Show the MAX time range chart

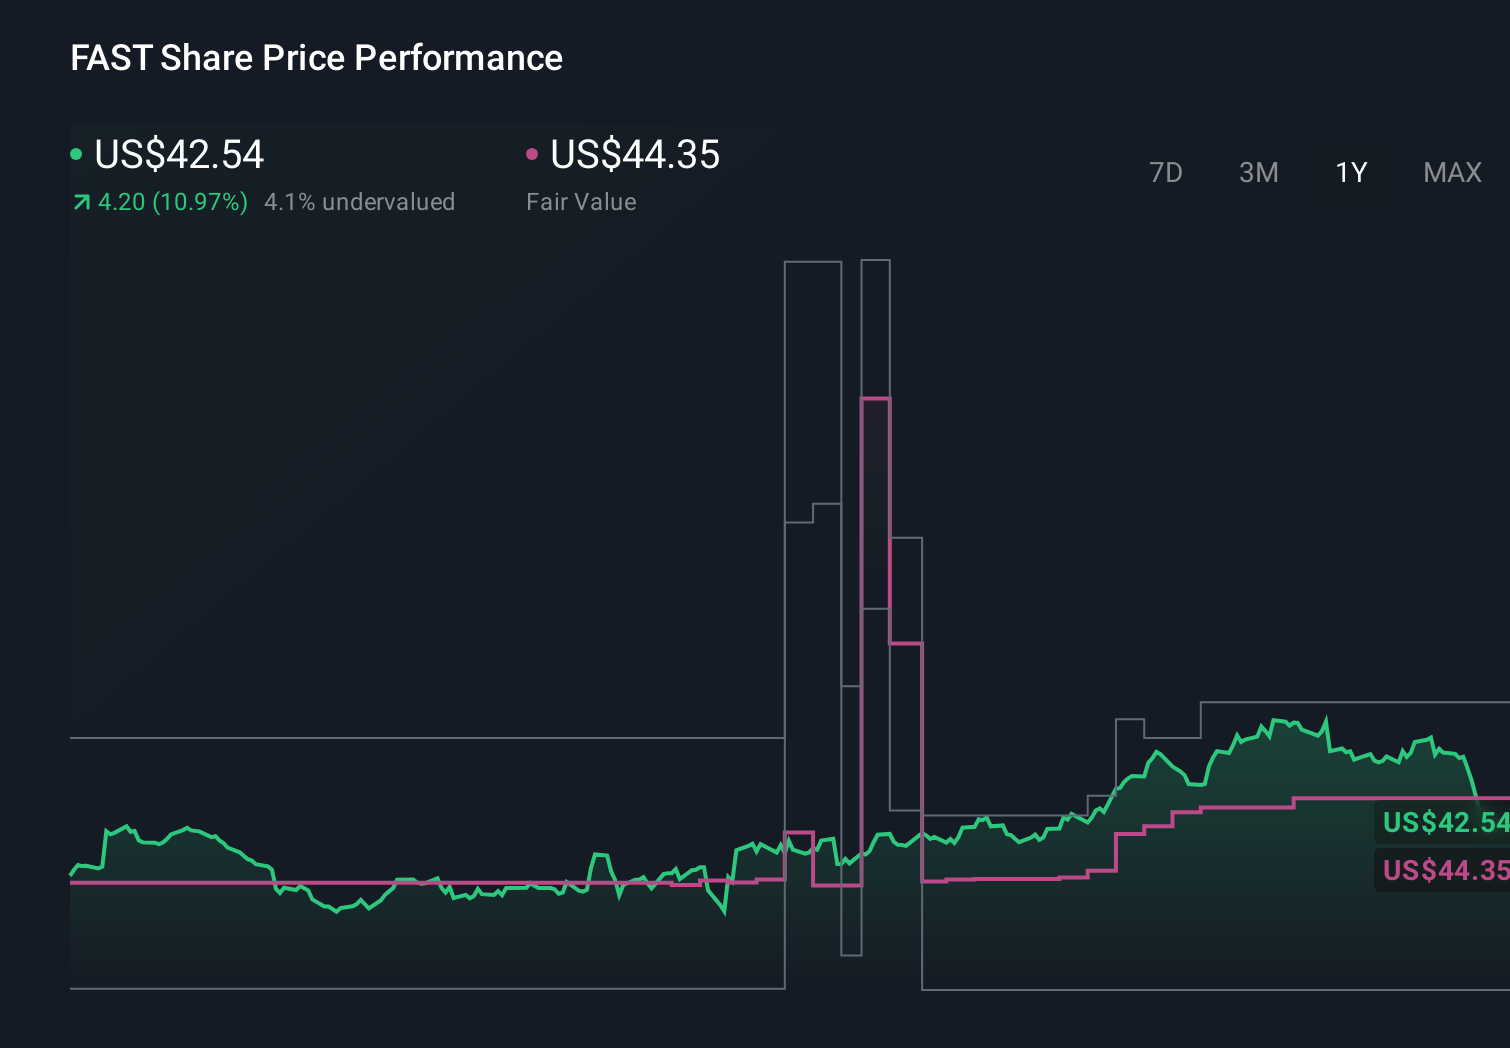(1452, 172)
